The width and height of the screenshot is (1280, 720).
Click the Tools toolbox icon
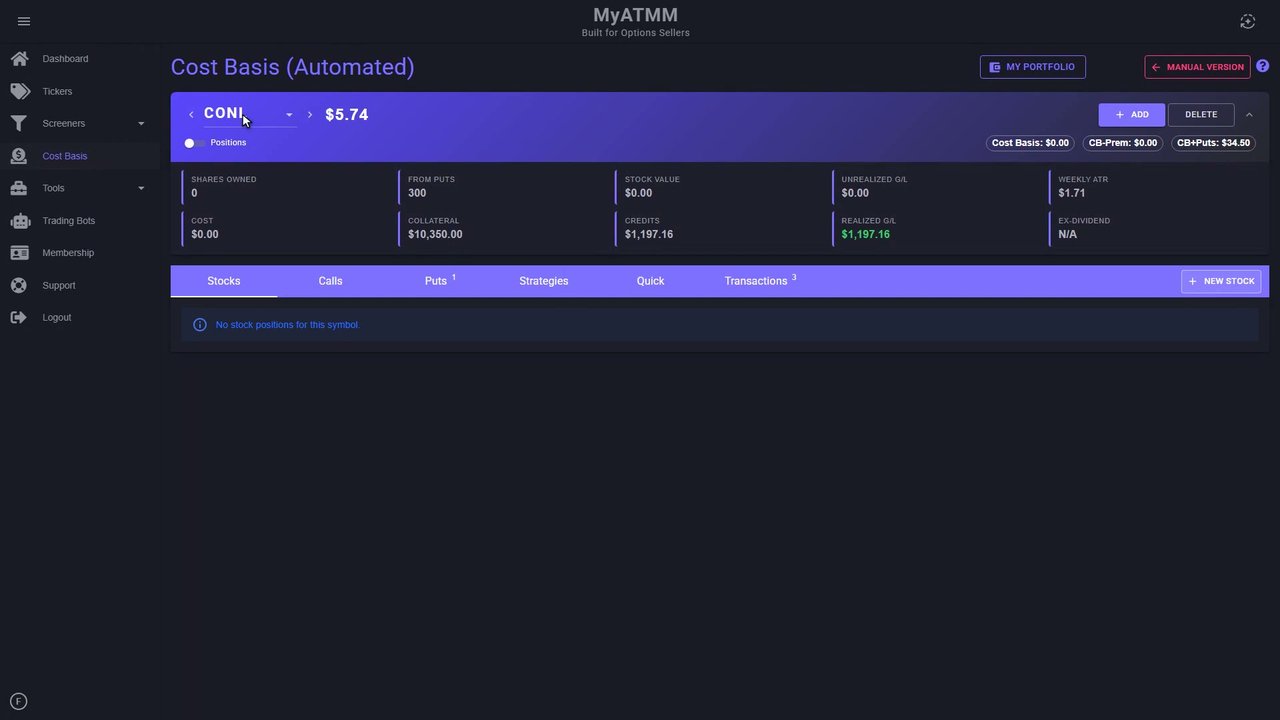tap(19, 188)
